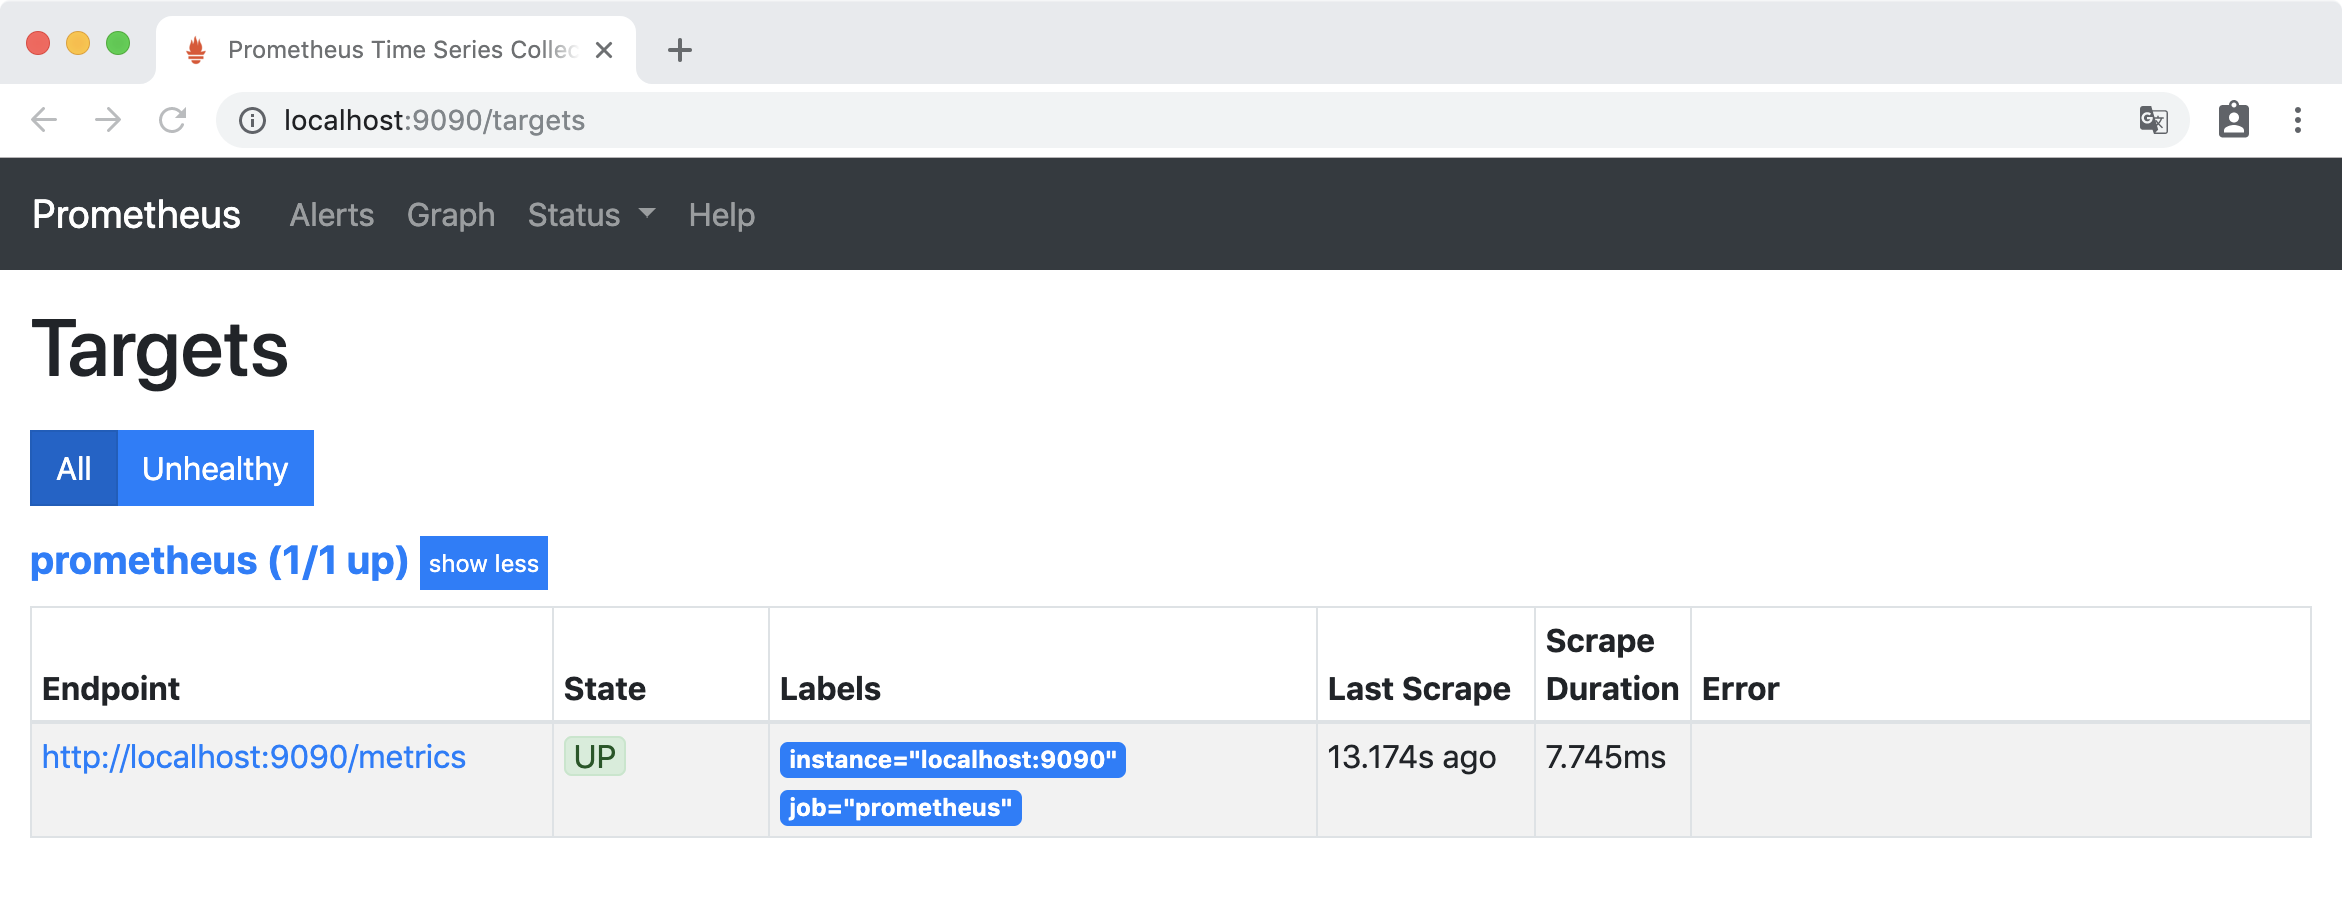Image resolution: width=2342 pixels, height=920 pixels.
Task: Click the browser back arrow
Action: 44,121
